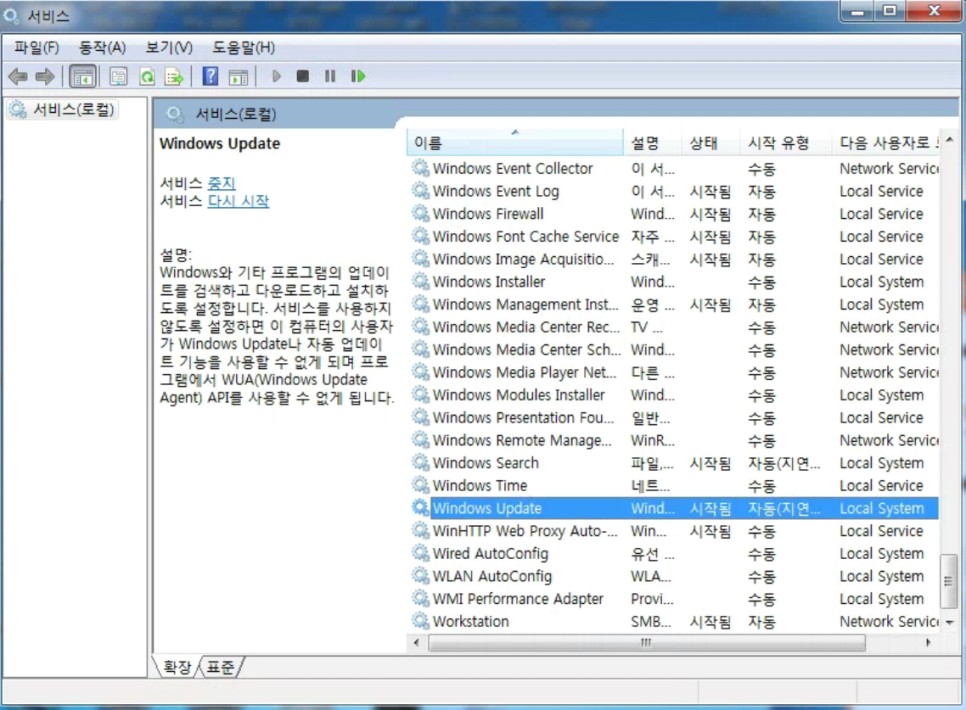Select the Windows Event Collector gear icon

tap(421, 168)
